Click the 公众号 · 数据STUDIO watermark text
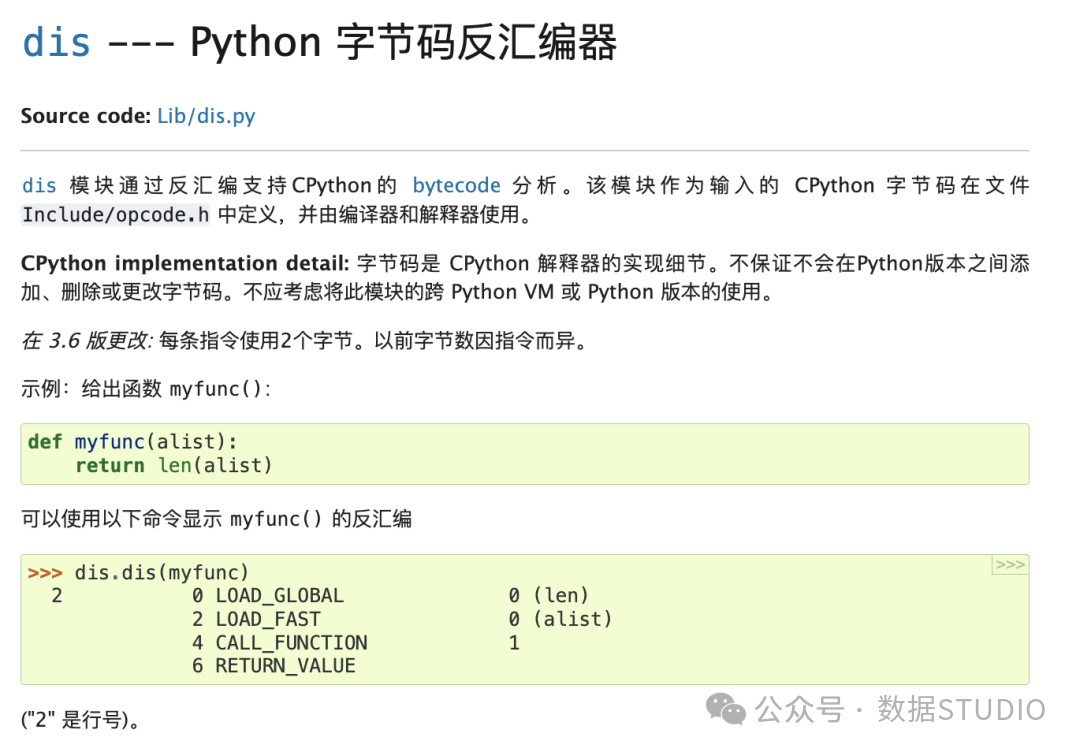Image resolution: width=1080 pixels, height=752 pixels. tap(900, 709)
